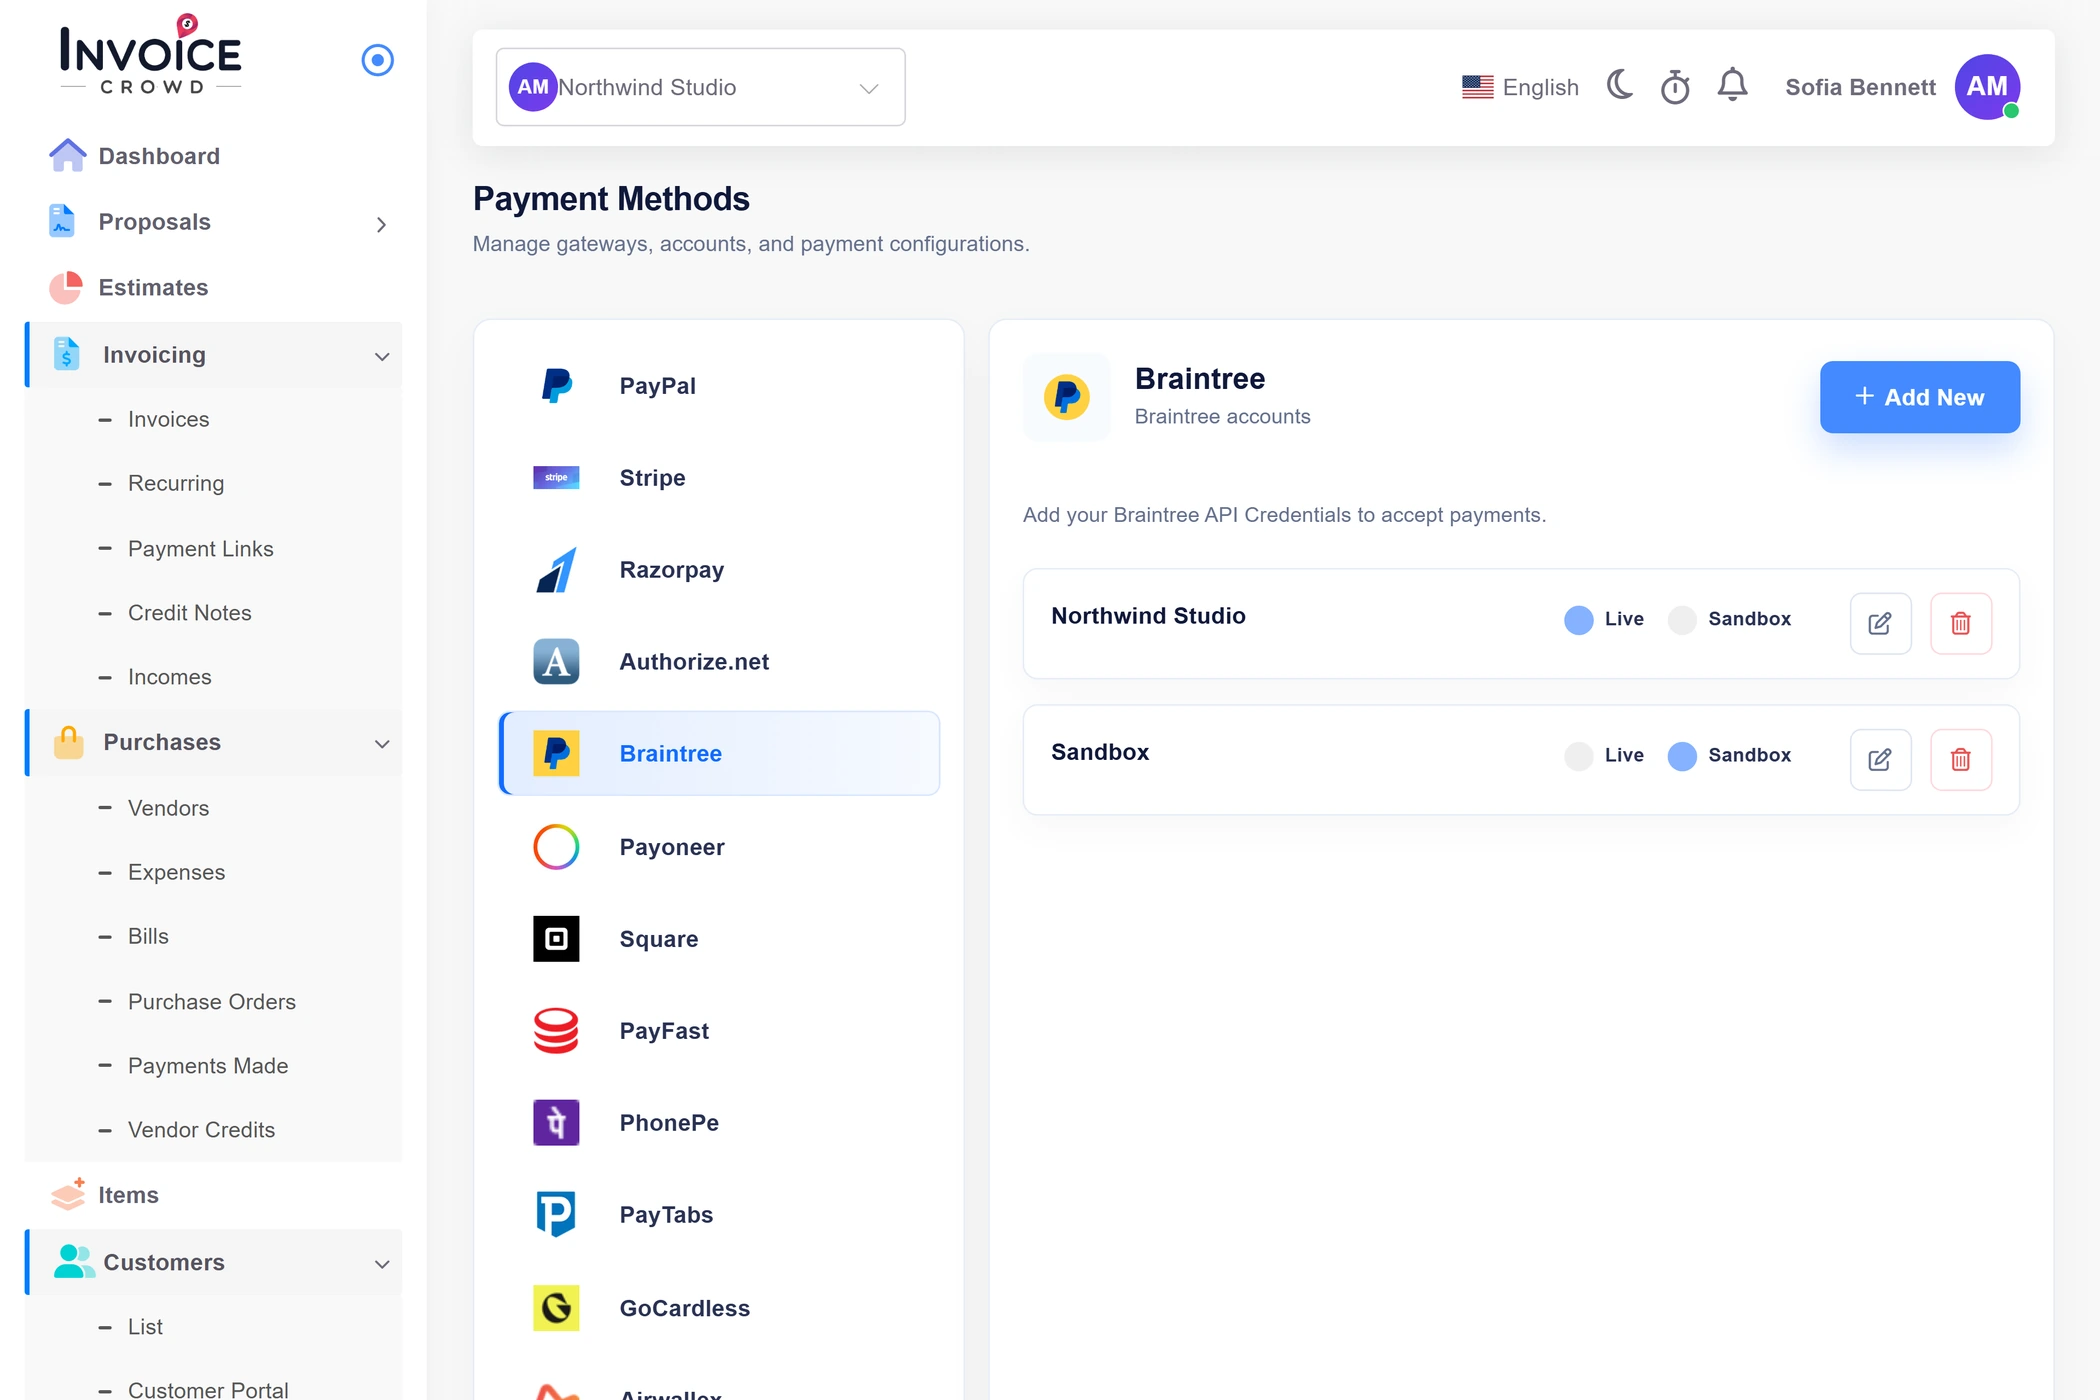Open Purchase Orders menu item
The height and width of the screenshot is (1400, 2100).
click(212, 1001)
